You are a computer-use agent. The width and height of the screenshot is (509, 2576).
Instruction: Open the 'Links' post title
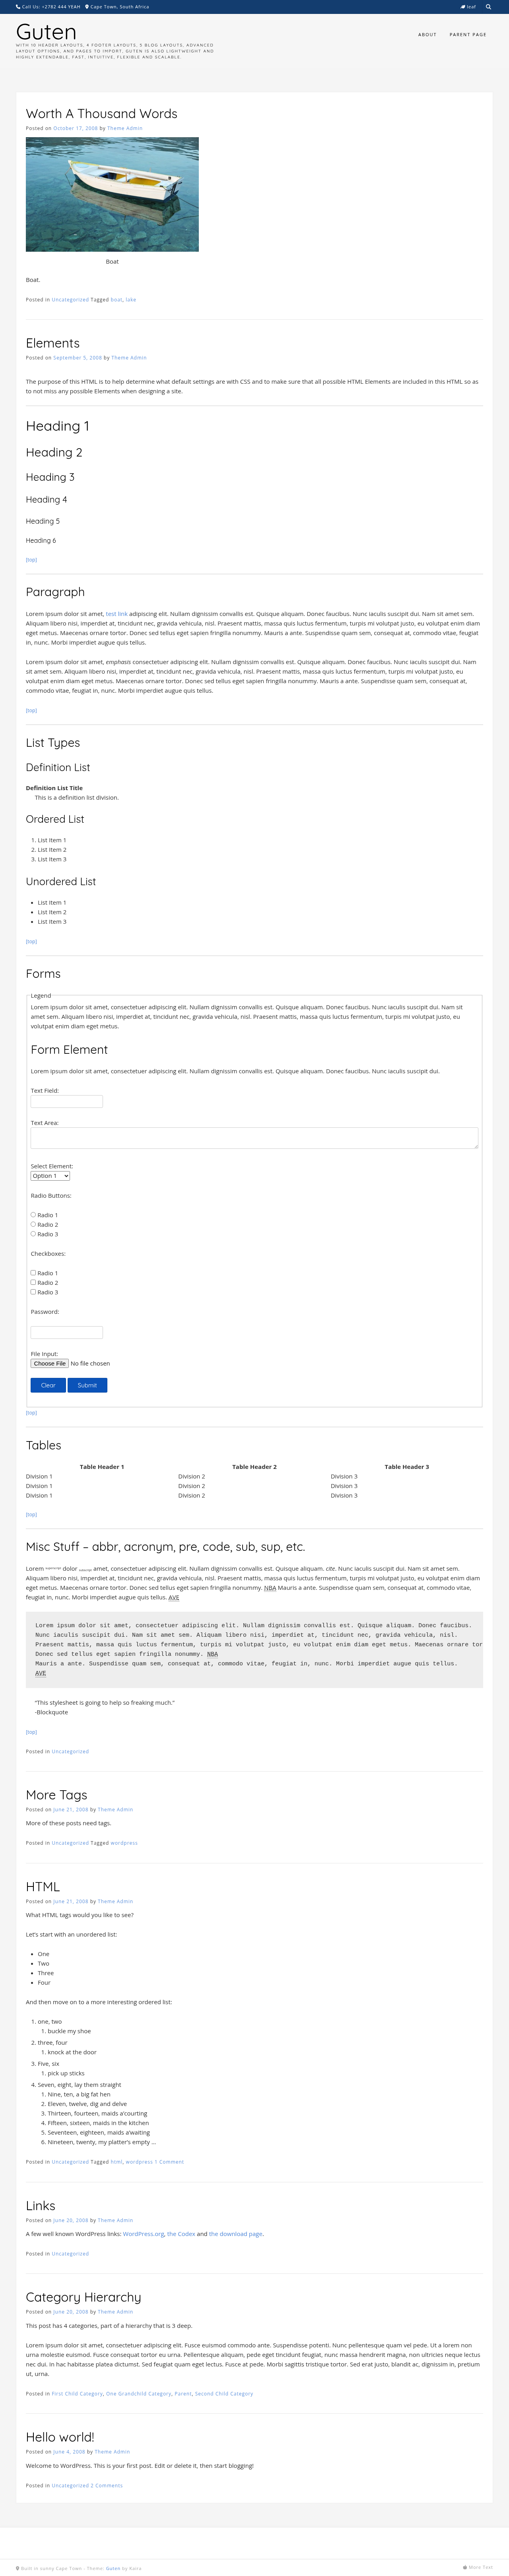coord(41,2206)
